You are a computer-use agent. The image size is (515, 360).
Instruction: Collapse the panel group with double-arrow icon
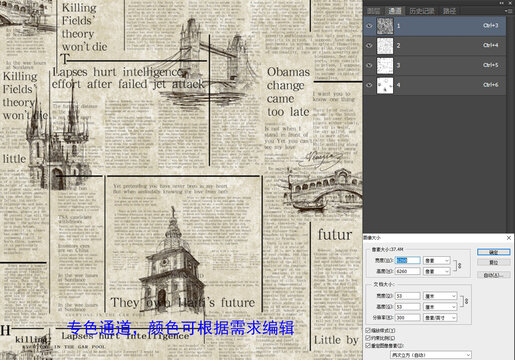502,3
